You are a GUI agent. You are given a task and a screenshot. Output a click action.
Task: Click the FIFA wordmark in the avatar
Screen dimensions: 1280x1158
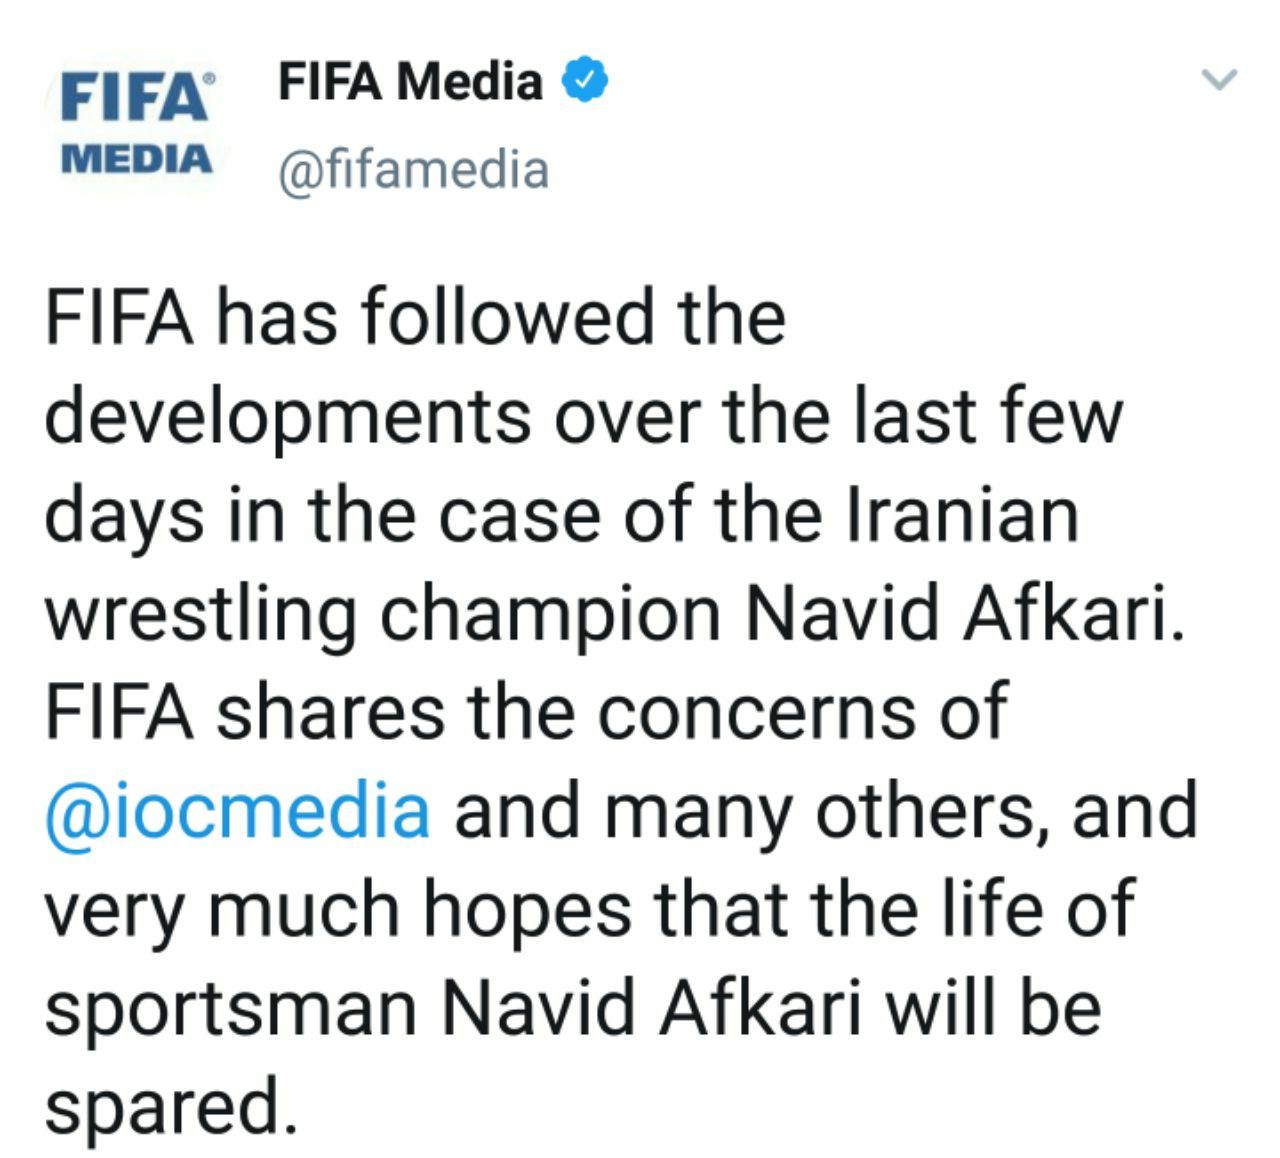[x=131, y=99]
